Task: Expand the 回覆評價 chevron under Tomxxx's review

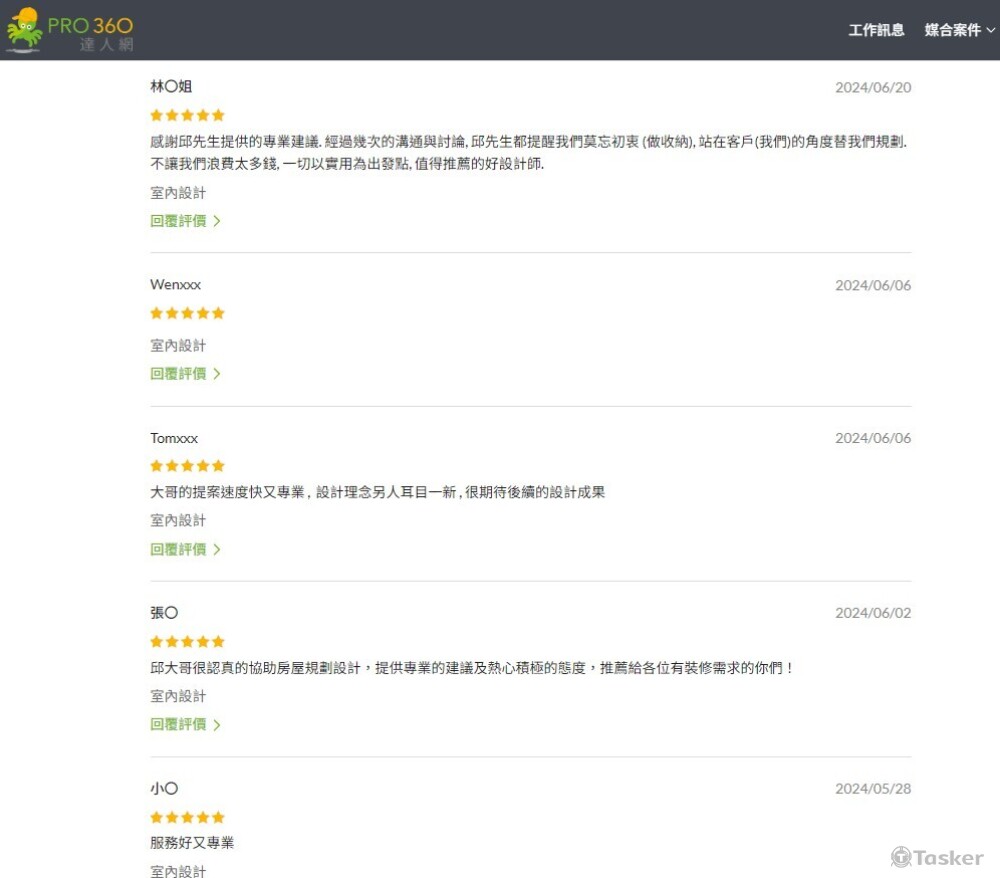Action: [217, 549]
